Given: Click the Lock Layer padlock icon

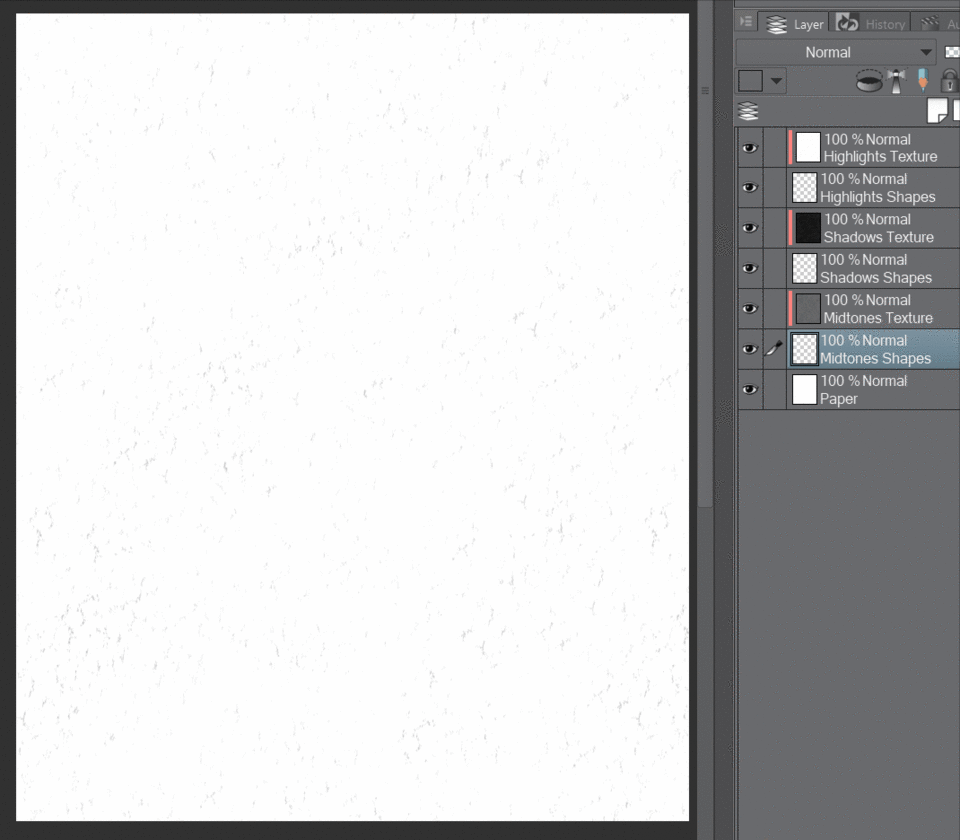Looking at the screenshot, I should pos(948,81).
